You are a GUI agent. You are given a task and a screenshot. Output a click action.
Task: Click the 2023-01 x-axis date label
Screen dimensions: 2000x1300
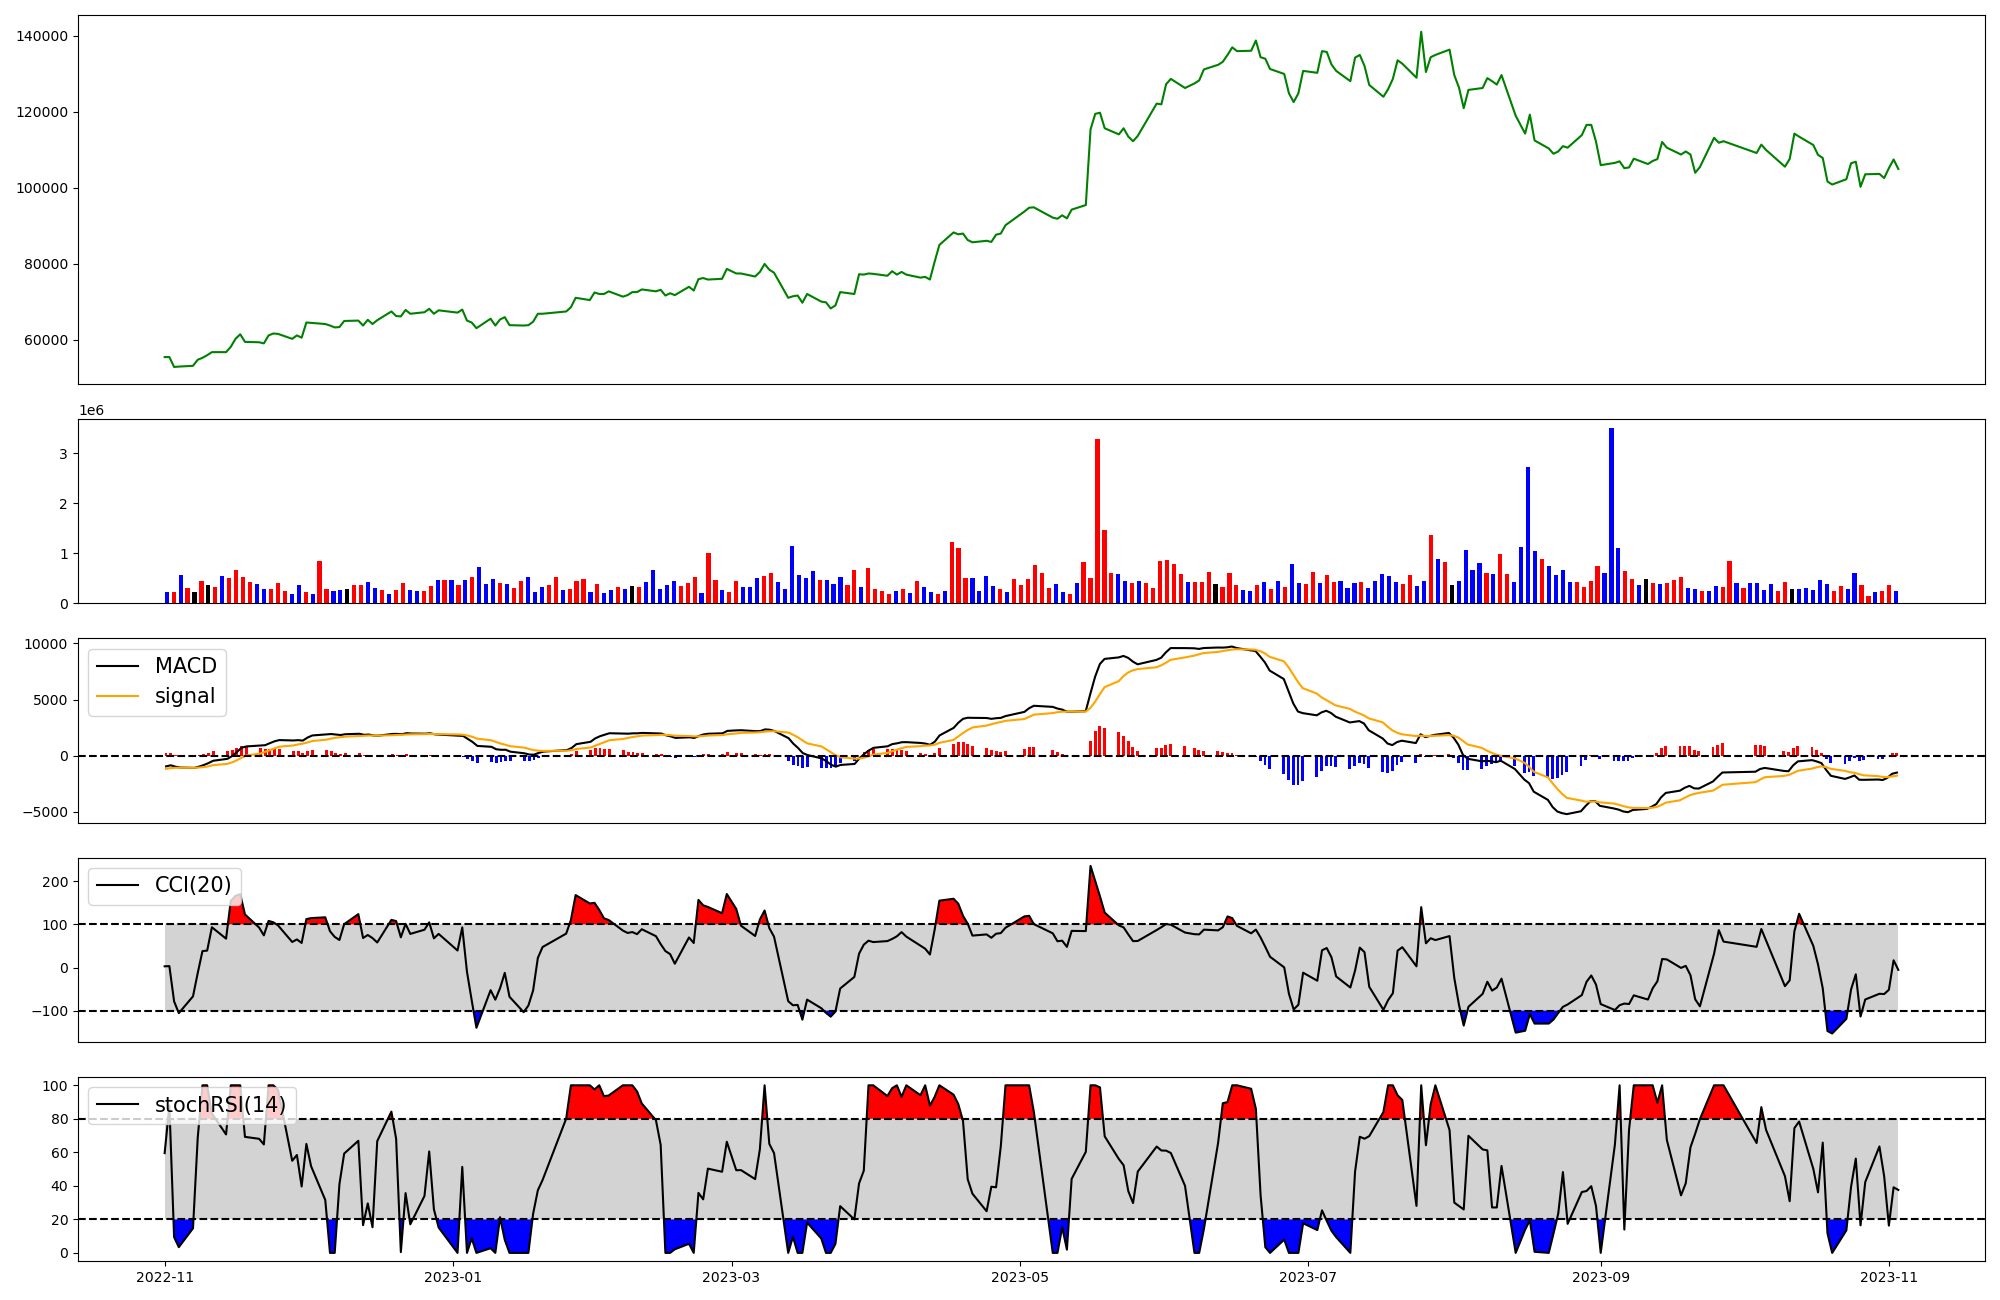[x=454, y=1277]
